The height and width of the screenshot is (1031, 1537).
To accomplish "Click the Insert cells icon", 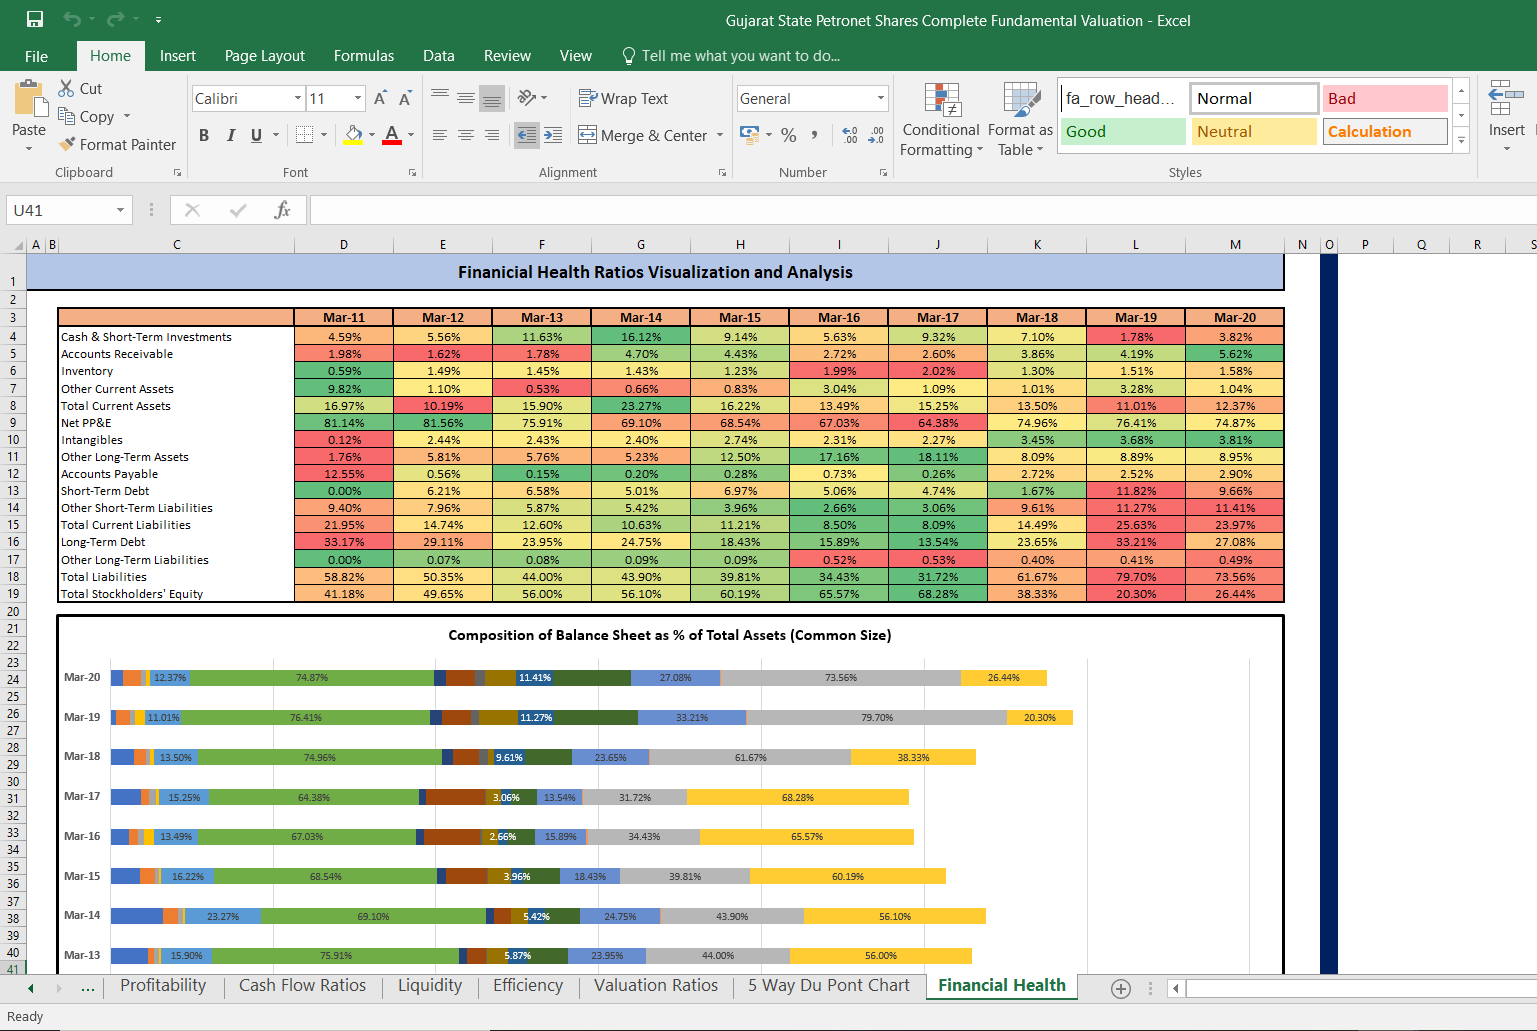I will [1506, 100].
